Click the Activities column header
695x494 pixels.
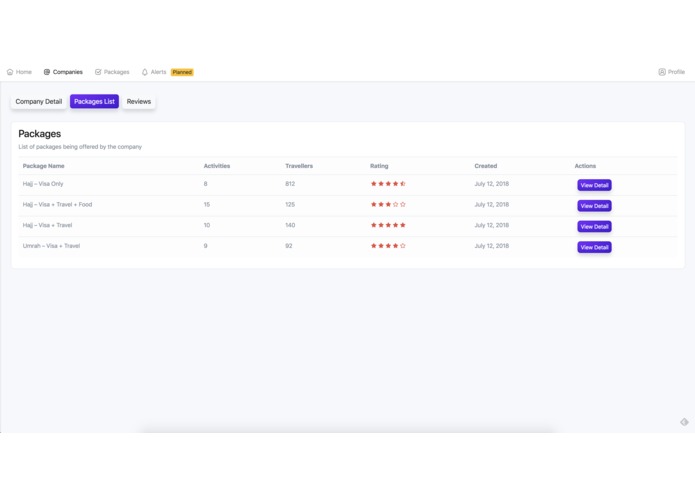217,166
